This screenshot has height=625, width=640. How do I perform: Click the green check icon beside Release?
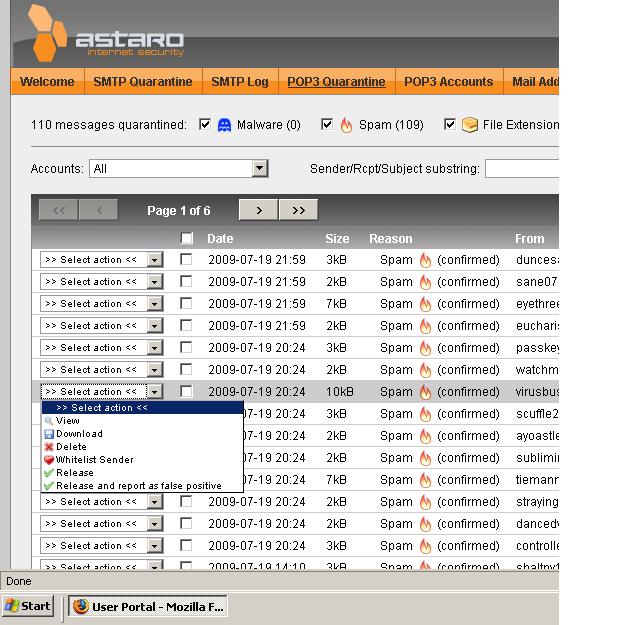(49, 473)
